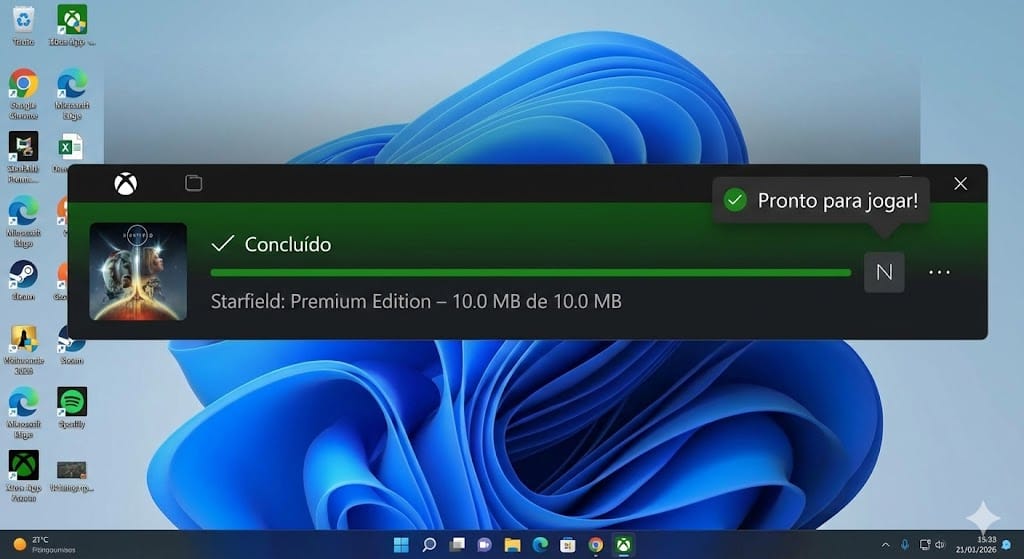Open the Steam desktop shortcut
This screenshot has width=1024, height=559.
click(x=23, y=275)
